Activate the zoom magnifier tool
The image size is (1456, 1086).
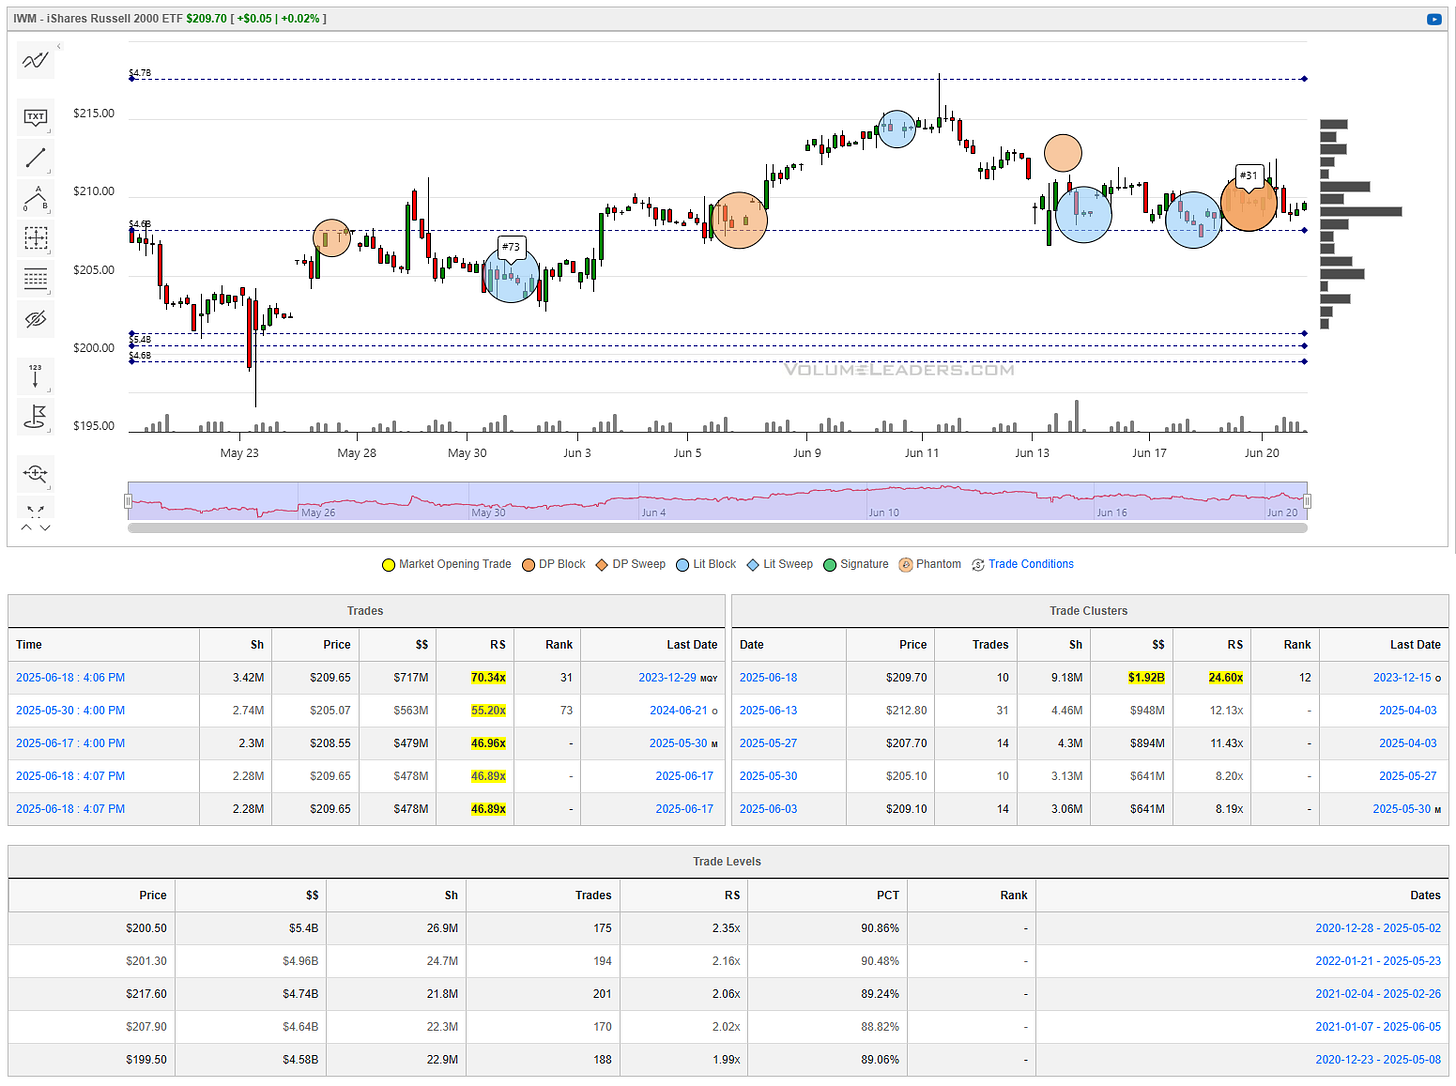click(36, 473)
